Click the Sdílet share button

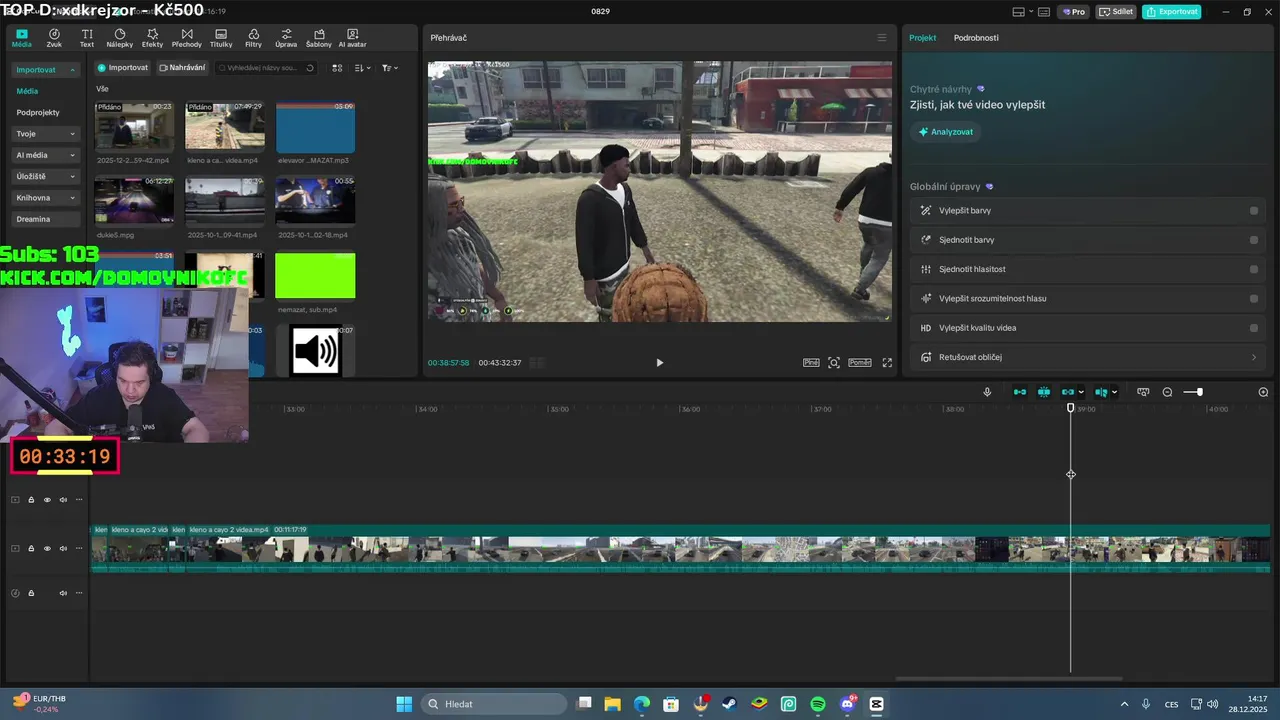(1116, 12)
